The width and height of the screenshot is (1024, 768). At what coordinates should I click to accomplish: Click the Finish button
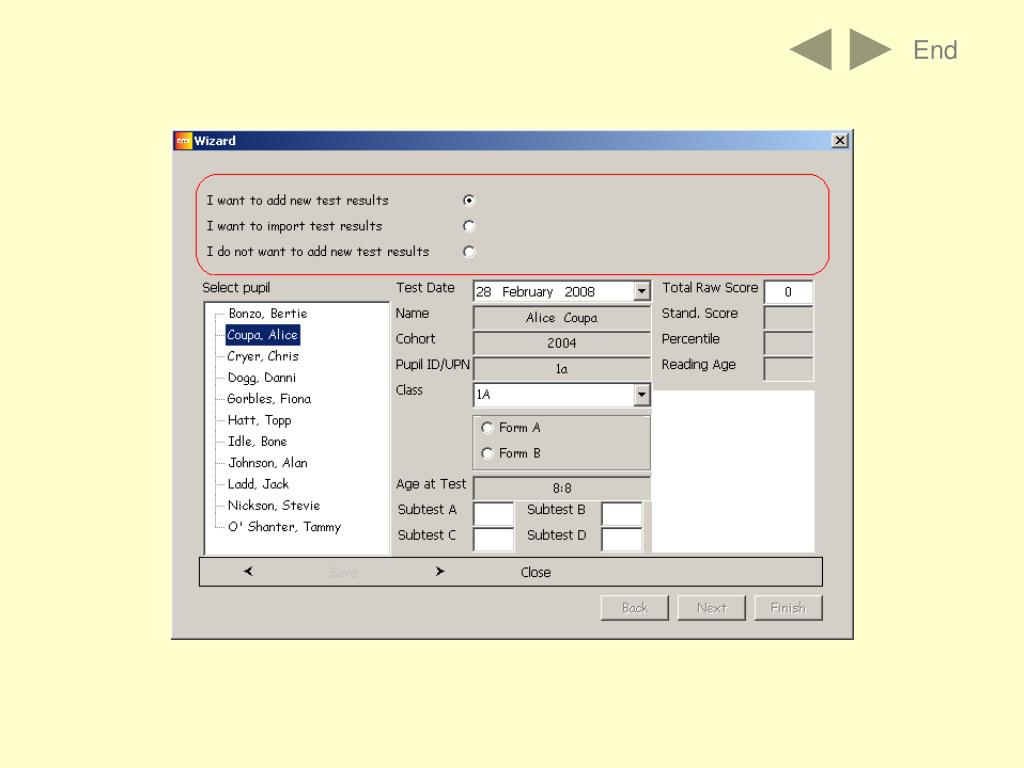(788, 608)
